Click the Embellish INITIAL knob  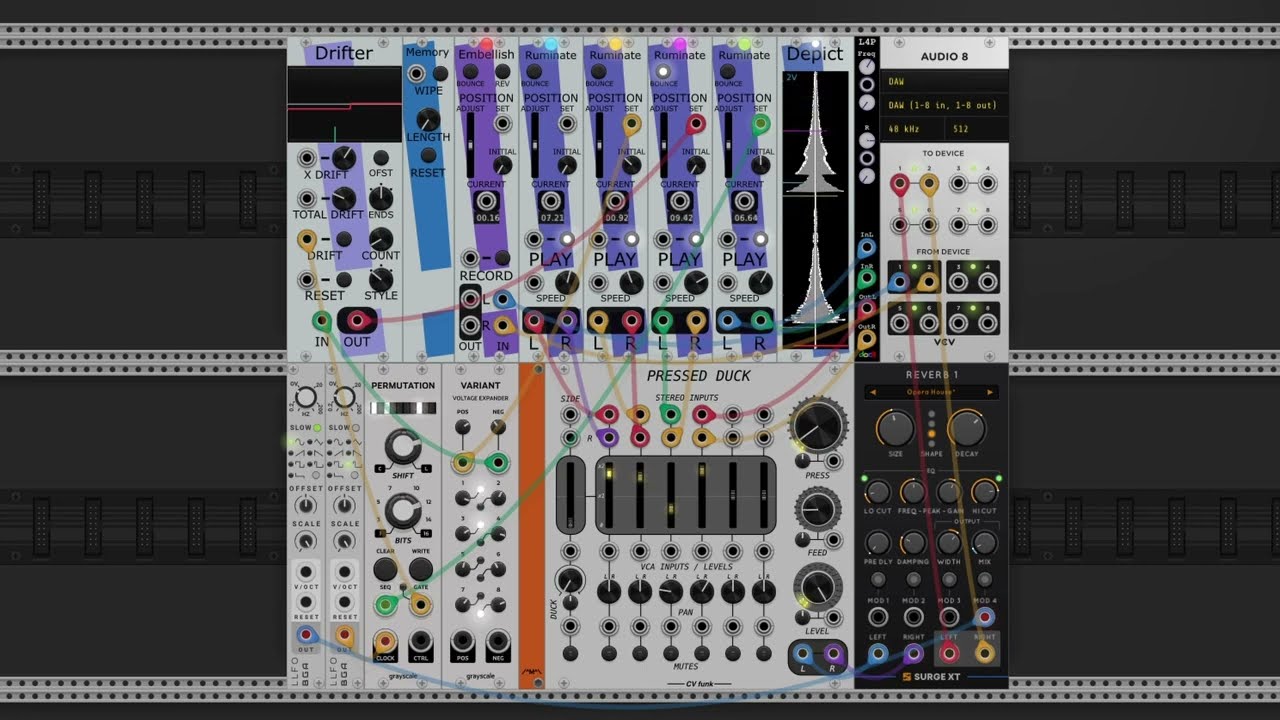click(x=502, y=166)
